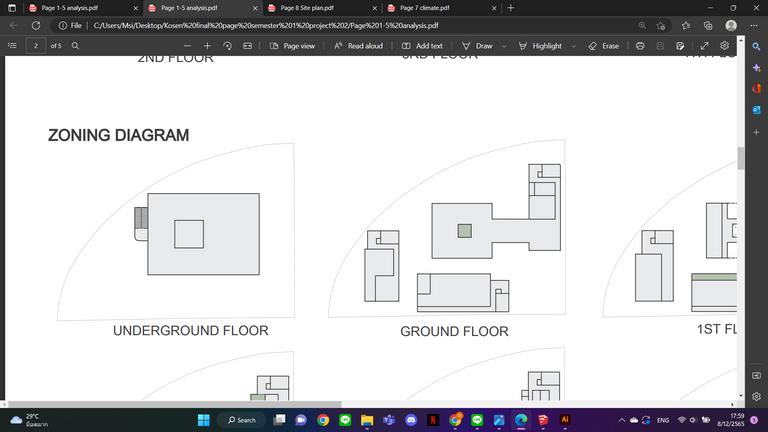The height and width of the screenshot is (432, 768).
Task: Open File Explorer from taskbar
Action: click(x=367, y=420)
